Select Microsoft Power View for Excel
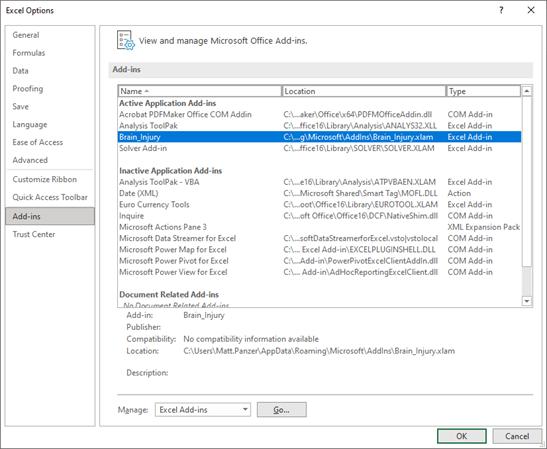The image size is (547, 449). pos(320,272)
